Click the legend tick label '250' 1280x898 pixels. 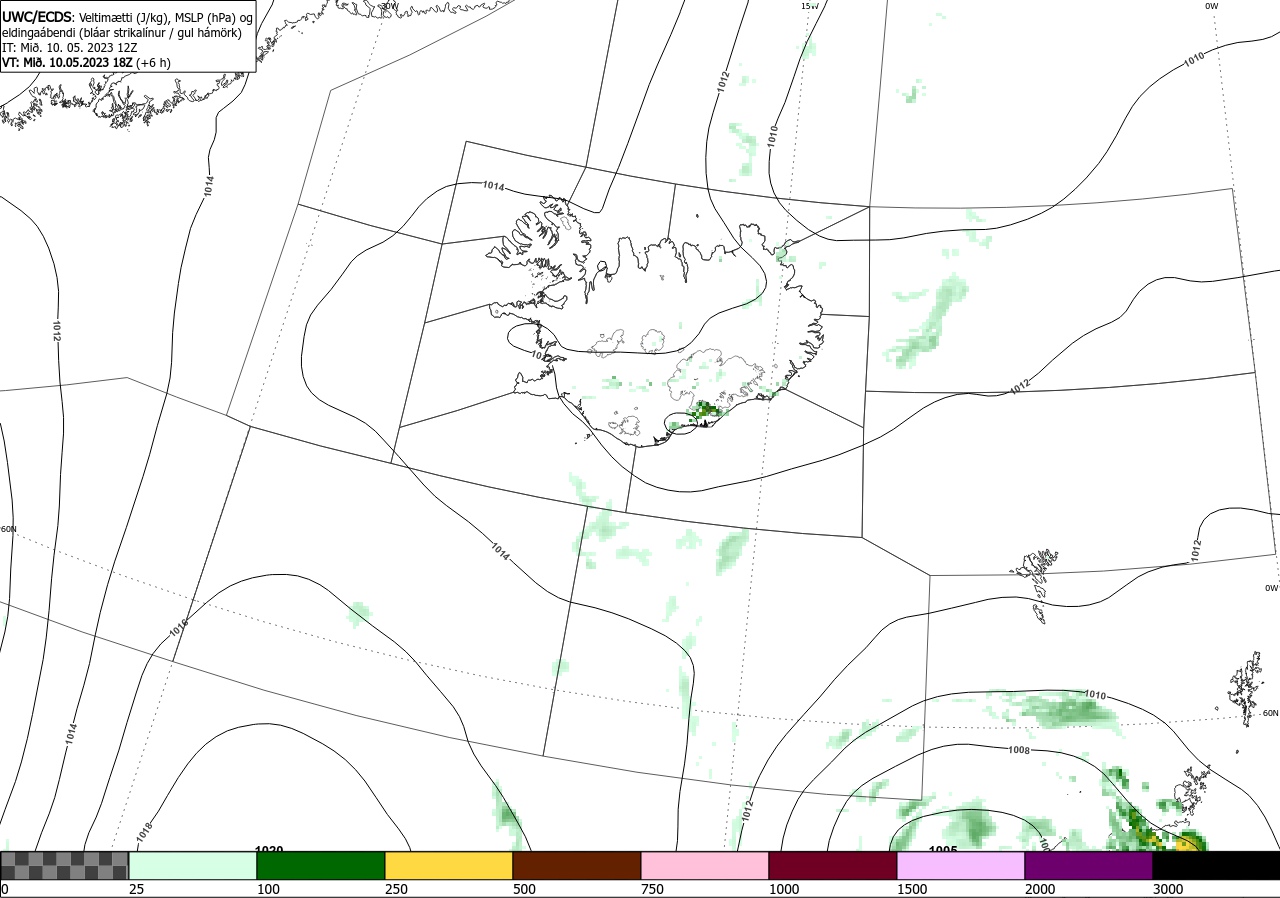[395, 889]
